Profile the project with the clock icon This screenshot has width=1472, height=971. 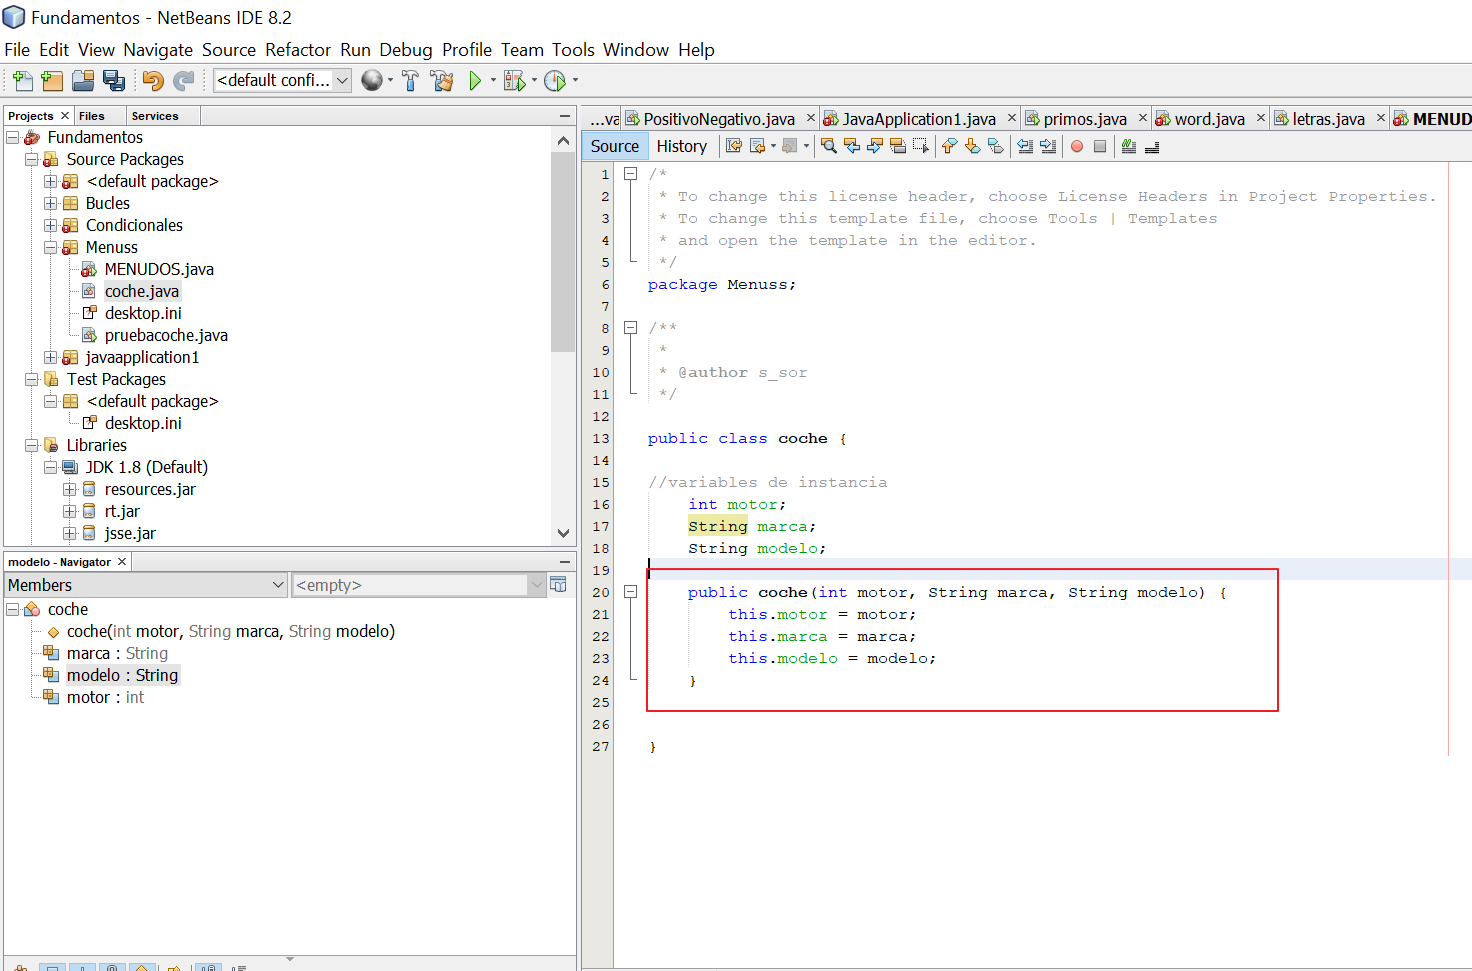555,81
